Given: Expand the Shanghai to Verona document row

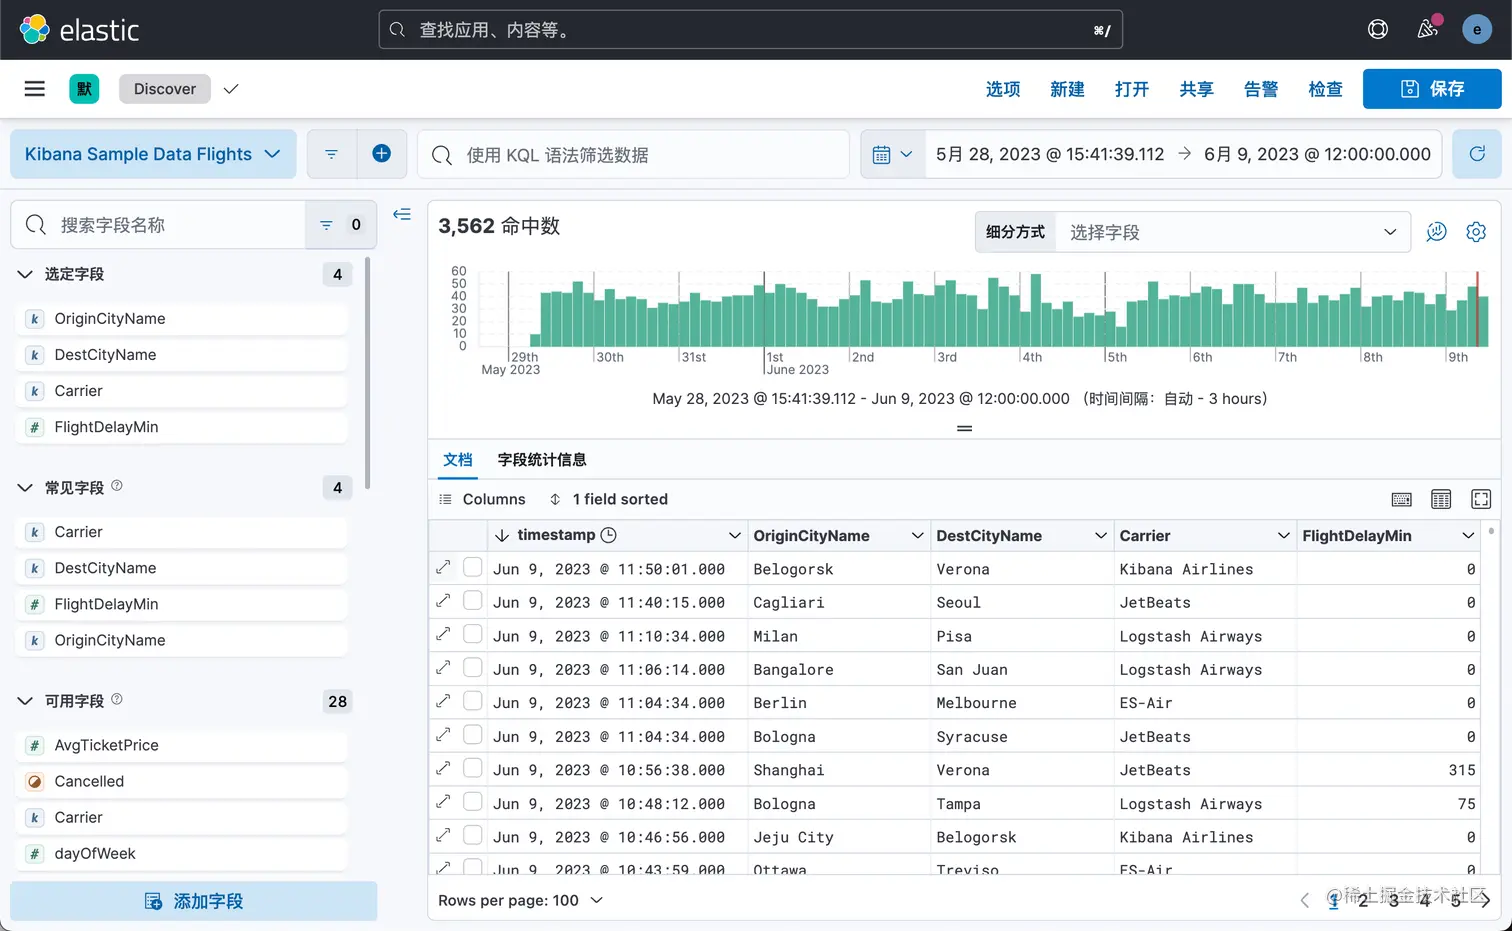Looking at the screenshot, I should pos(443,769).
